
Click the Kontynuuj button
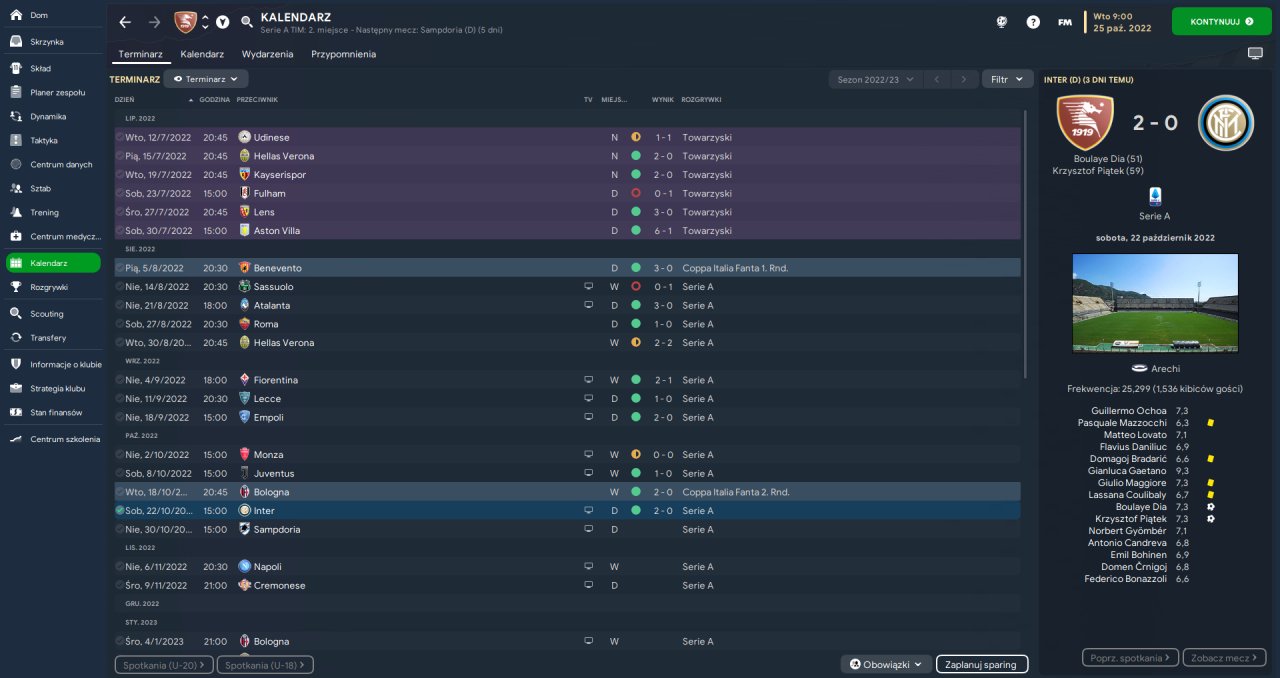1221,21
